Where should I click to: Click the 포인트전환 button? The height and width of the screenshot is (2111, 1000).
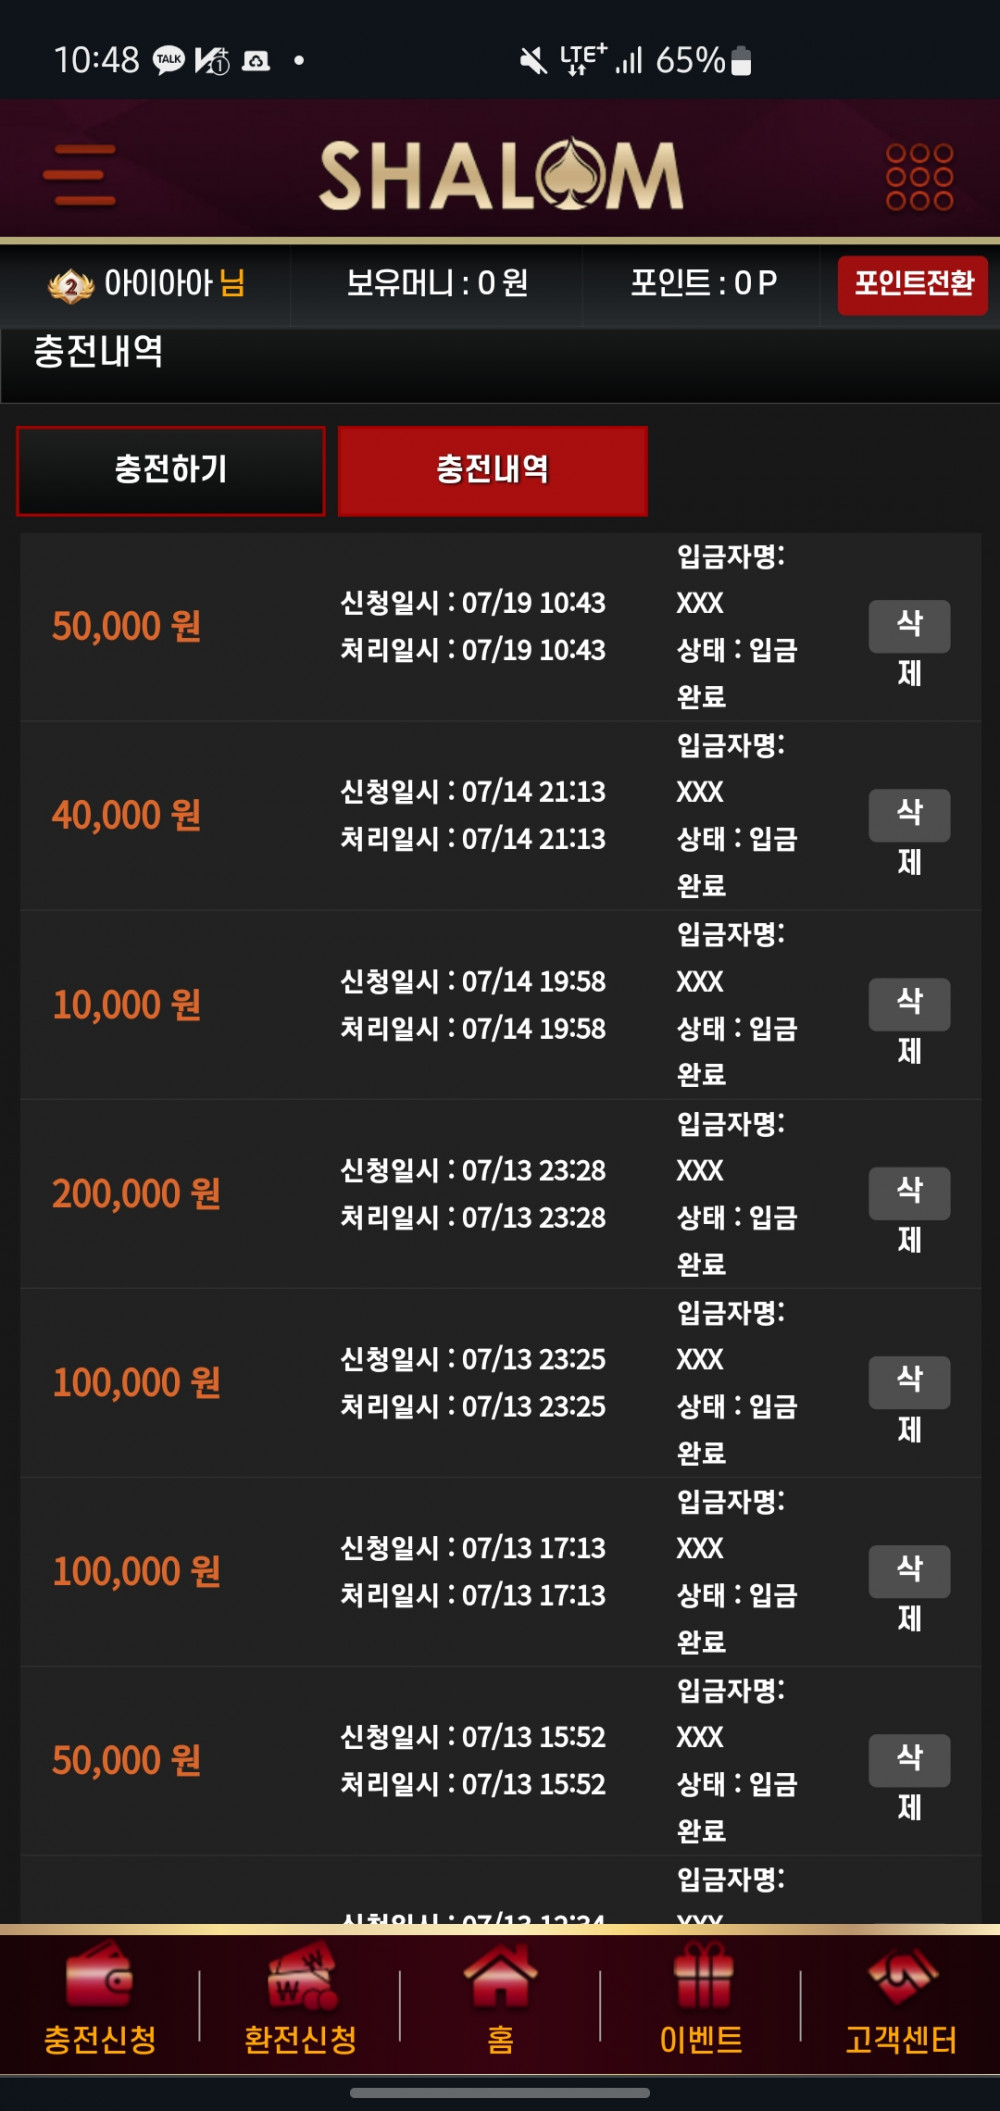click(x=913, y=285)
